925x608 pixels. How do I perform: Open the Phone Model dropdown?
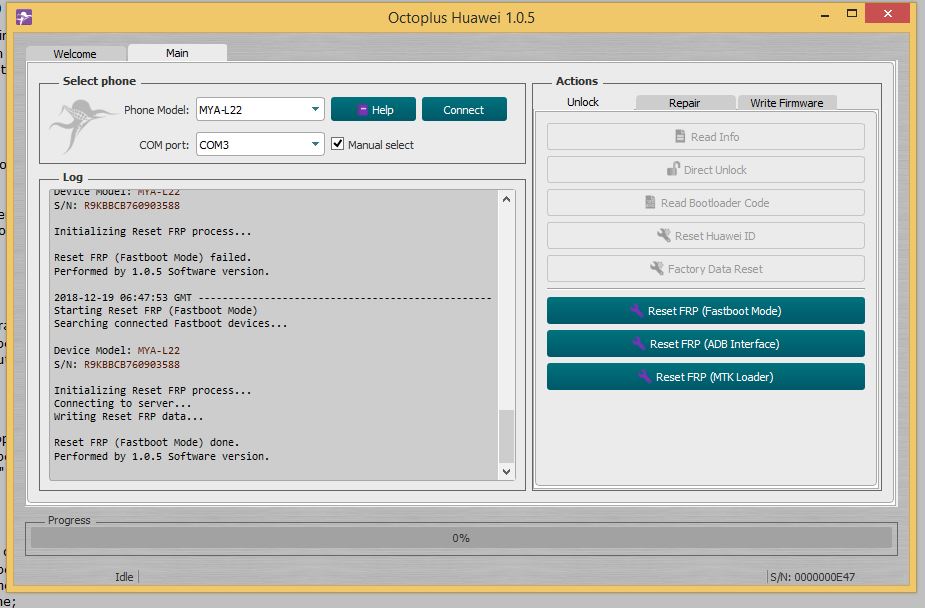pyautogui.click(x=260, y=109)
